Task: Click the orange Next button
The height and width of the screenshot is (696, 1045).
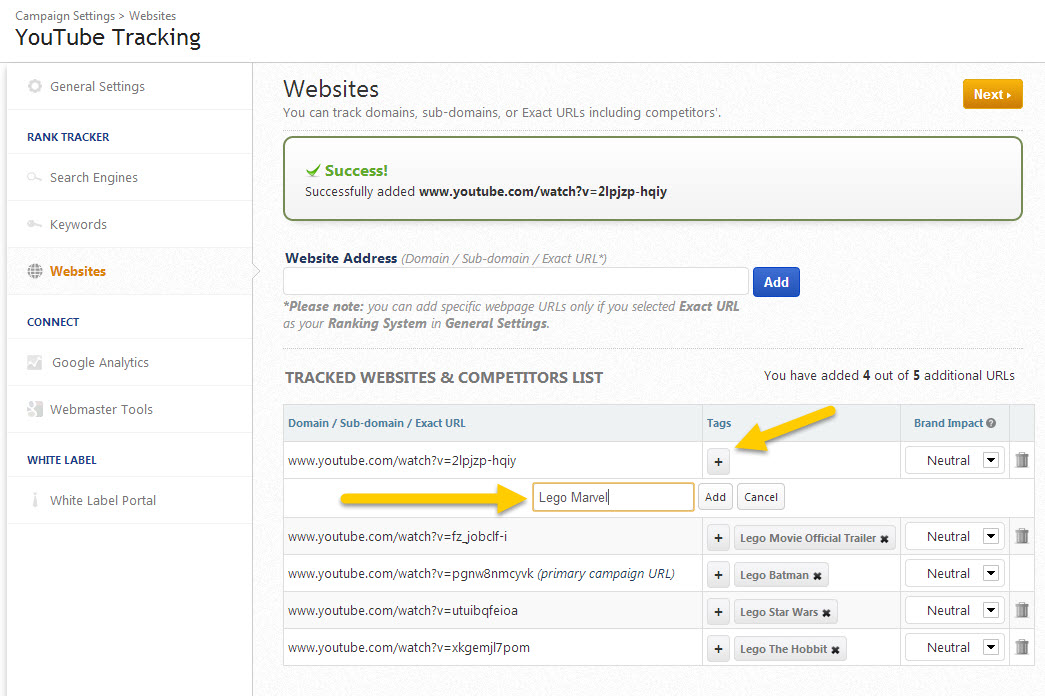Action: (992, 94)
